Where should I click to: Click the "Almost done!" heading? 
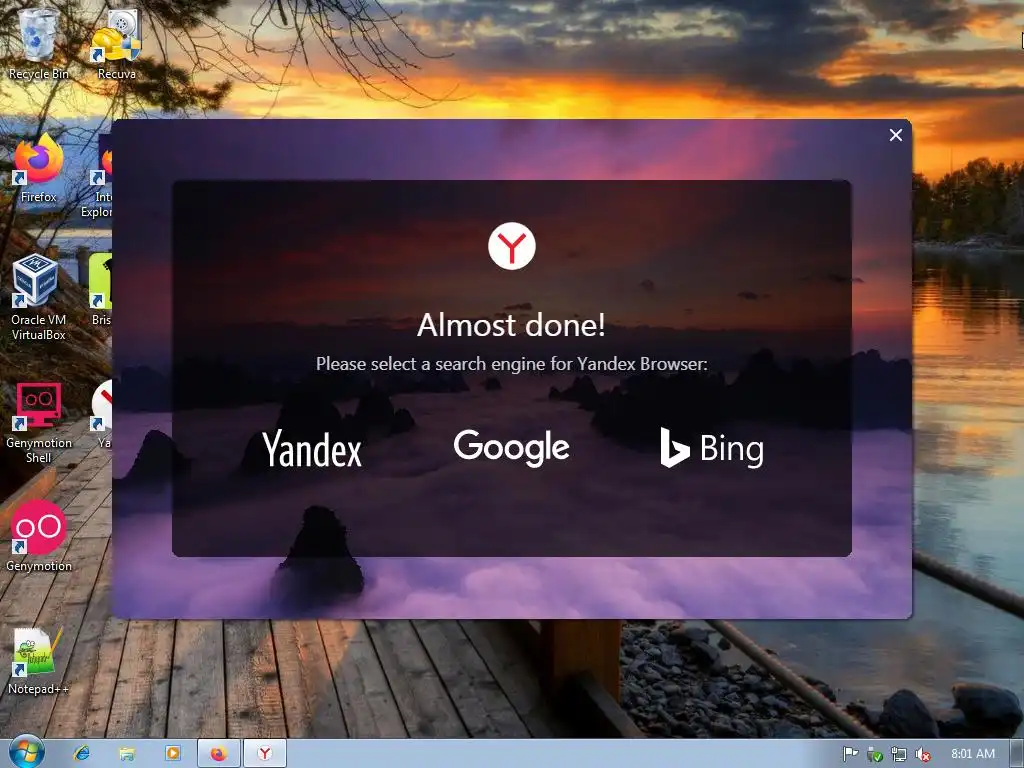pos(511,325)
